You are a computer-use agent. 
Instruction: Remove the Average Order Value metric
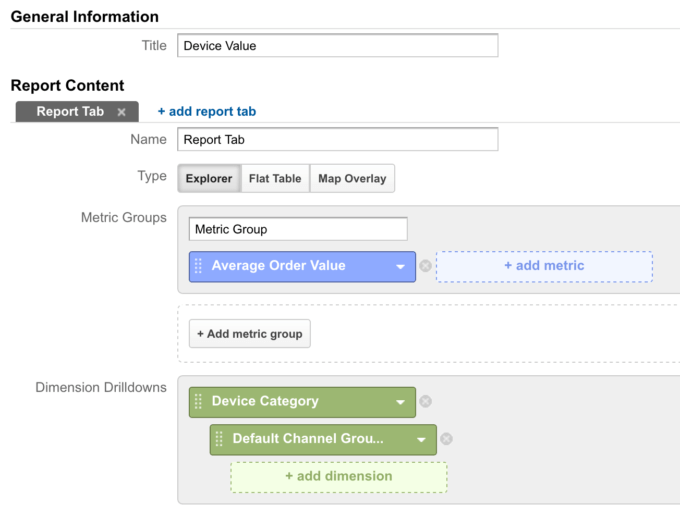tap(425, 266)
